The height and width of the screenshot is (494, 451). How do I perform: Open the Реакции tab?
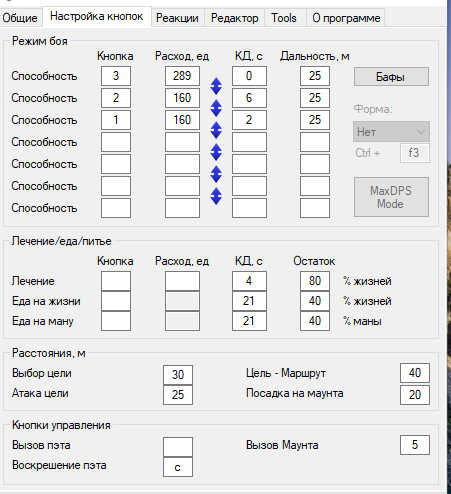point(177,18)
